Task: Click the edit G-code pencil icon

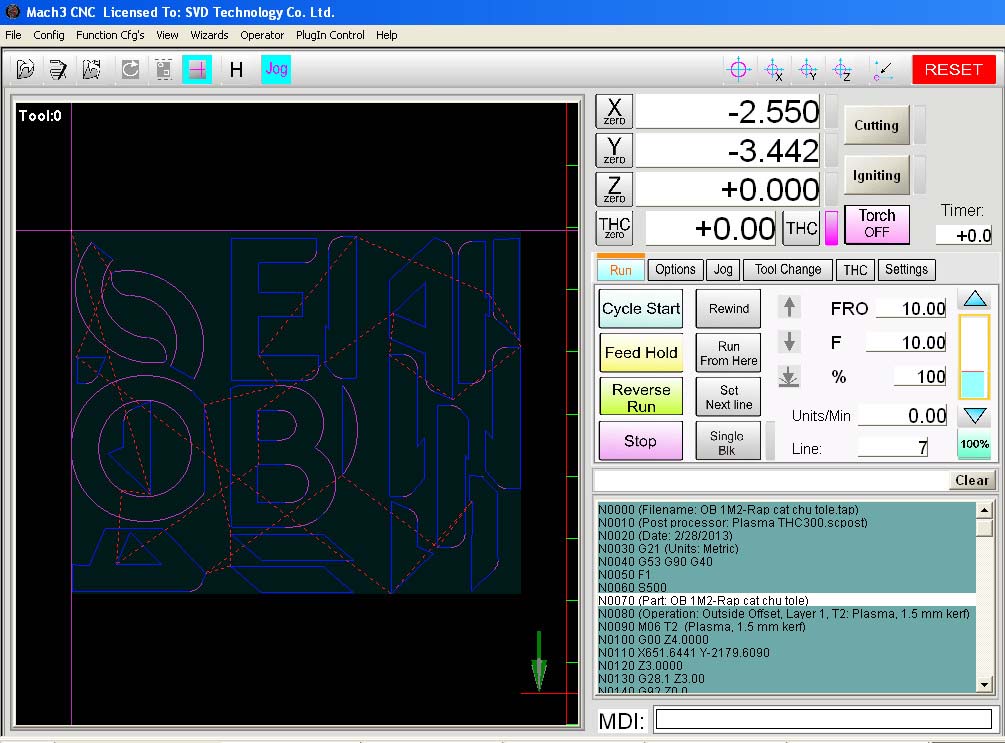Action: coord(59,69)
